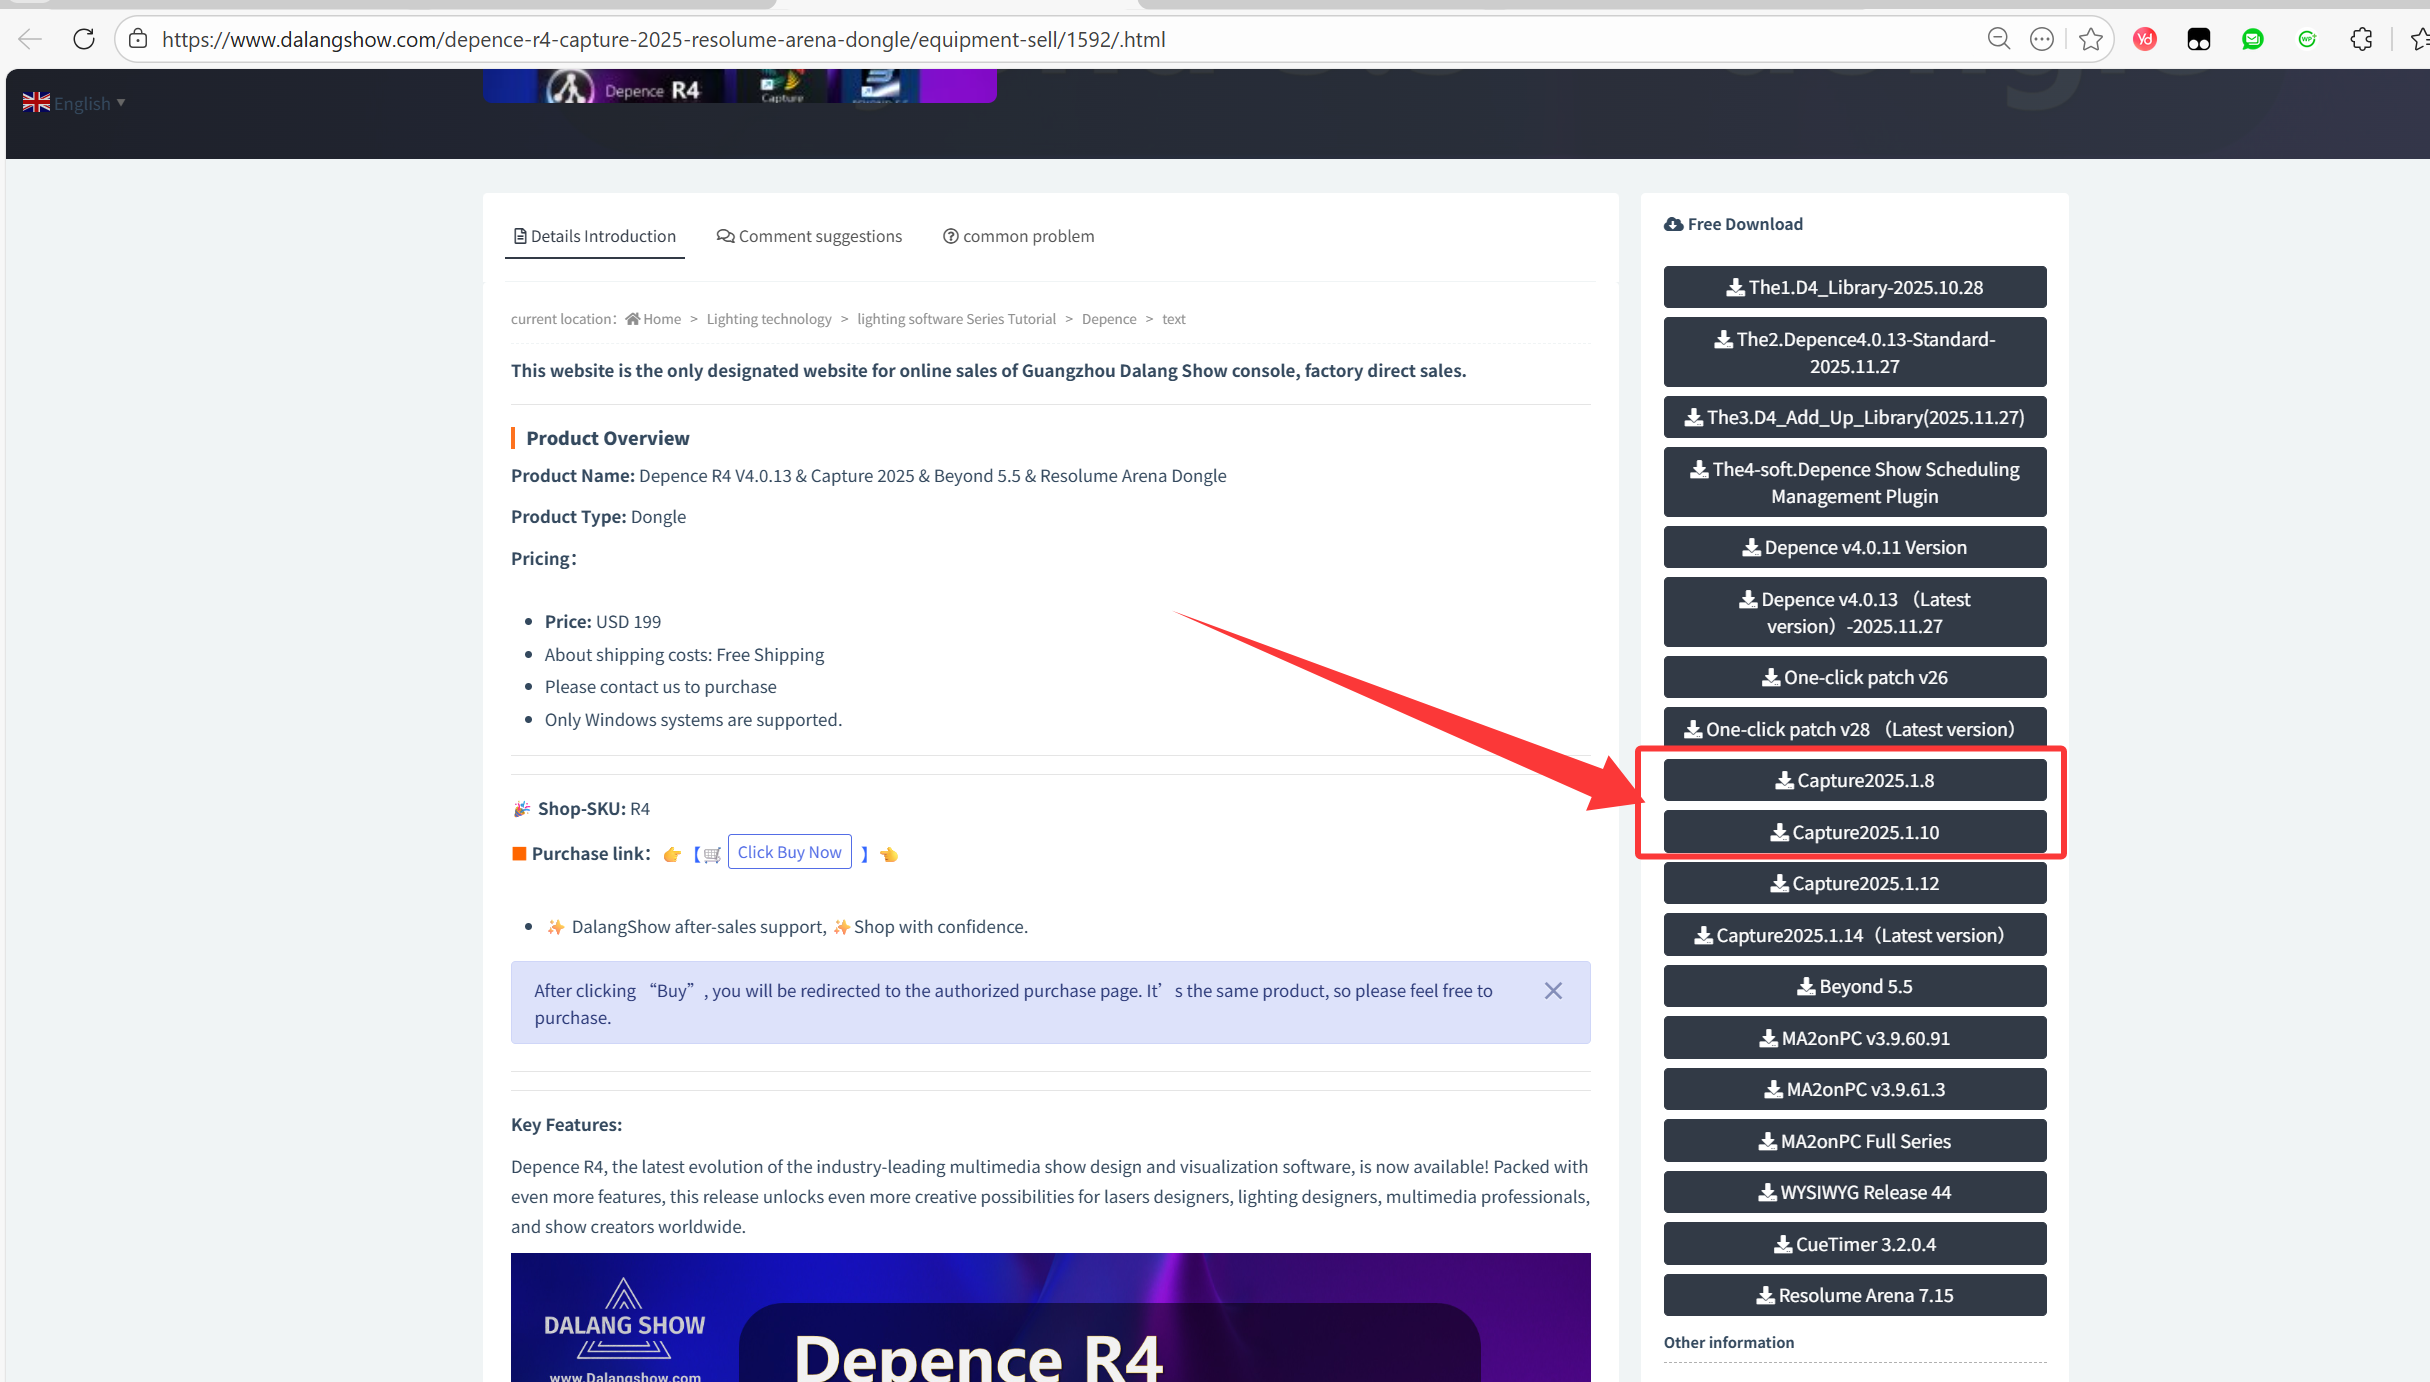The width and height of the screenshot is (2430, 1382).
Task: Click the browser back arrow
Action: point(30,39)
